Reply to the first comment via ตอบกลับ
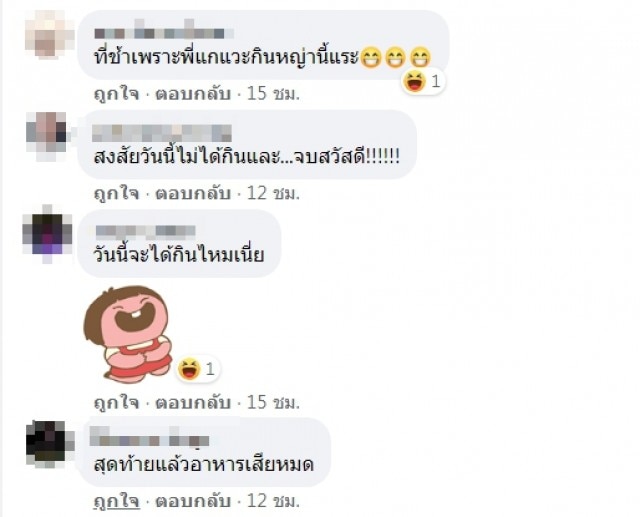Viewport: 640px width, 517px height. click(x=193, y=94)
